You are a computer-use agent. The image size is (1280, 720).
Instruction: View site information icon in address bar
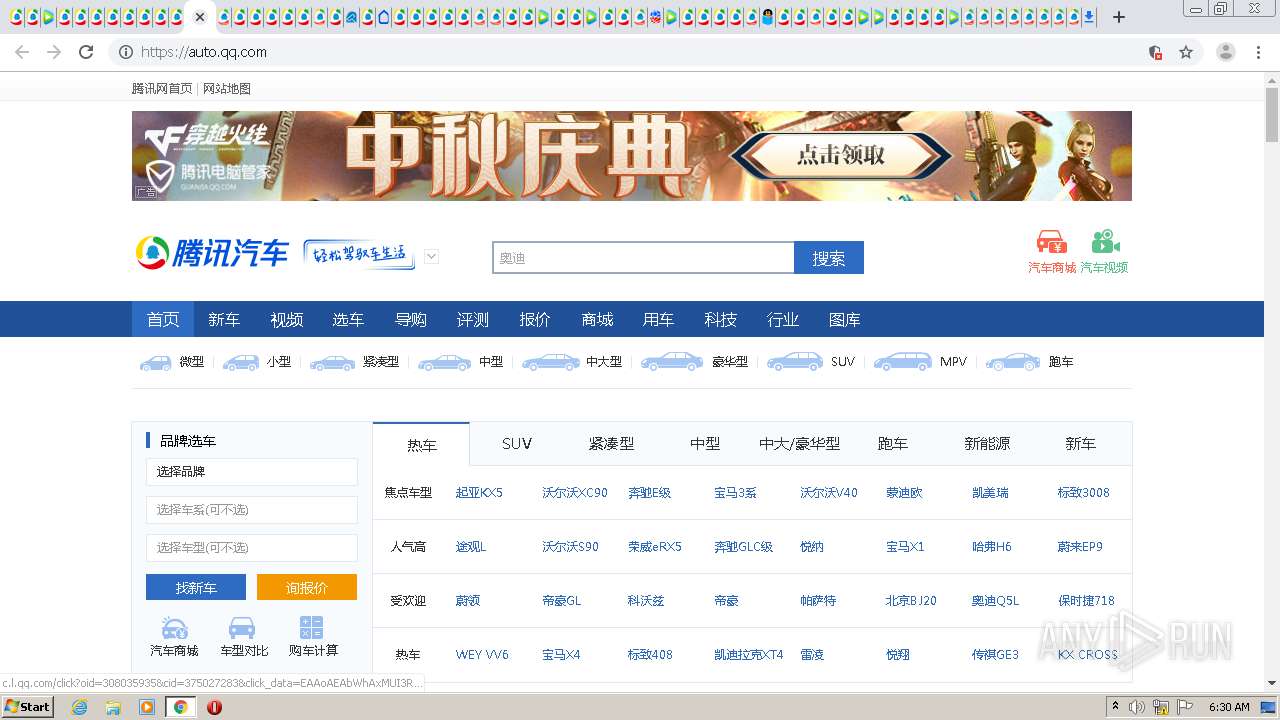(x=126, y=52)
